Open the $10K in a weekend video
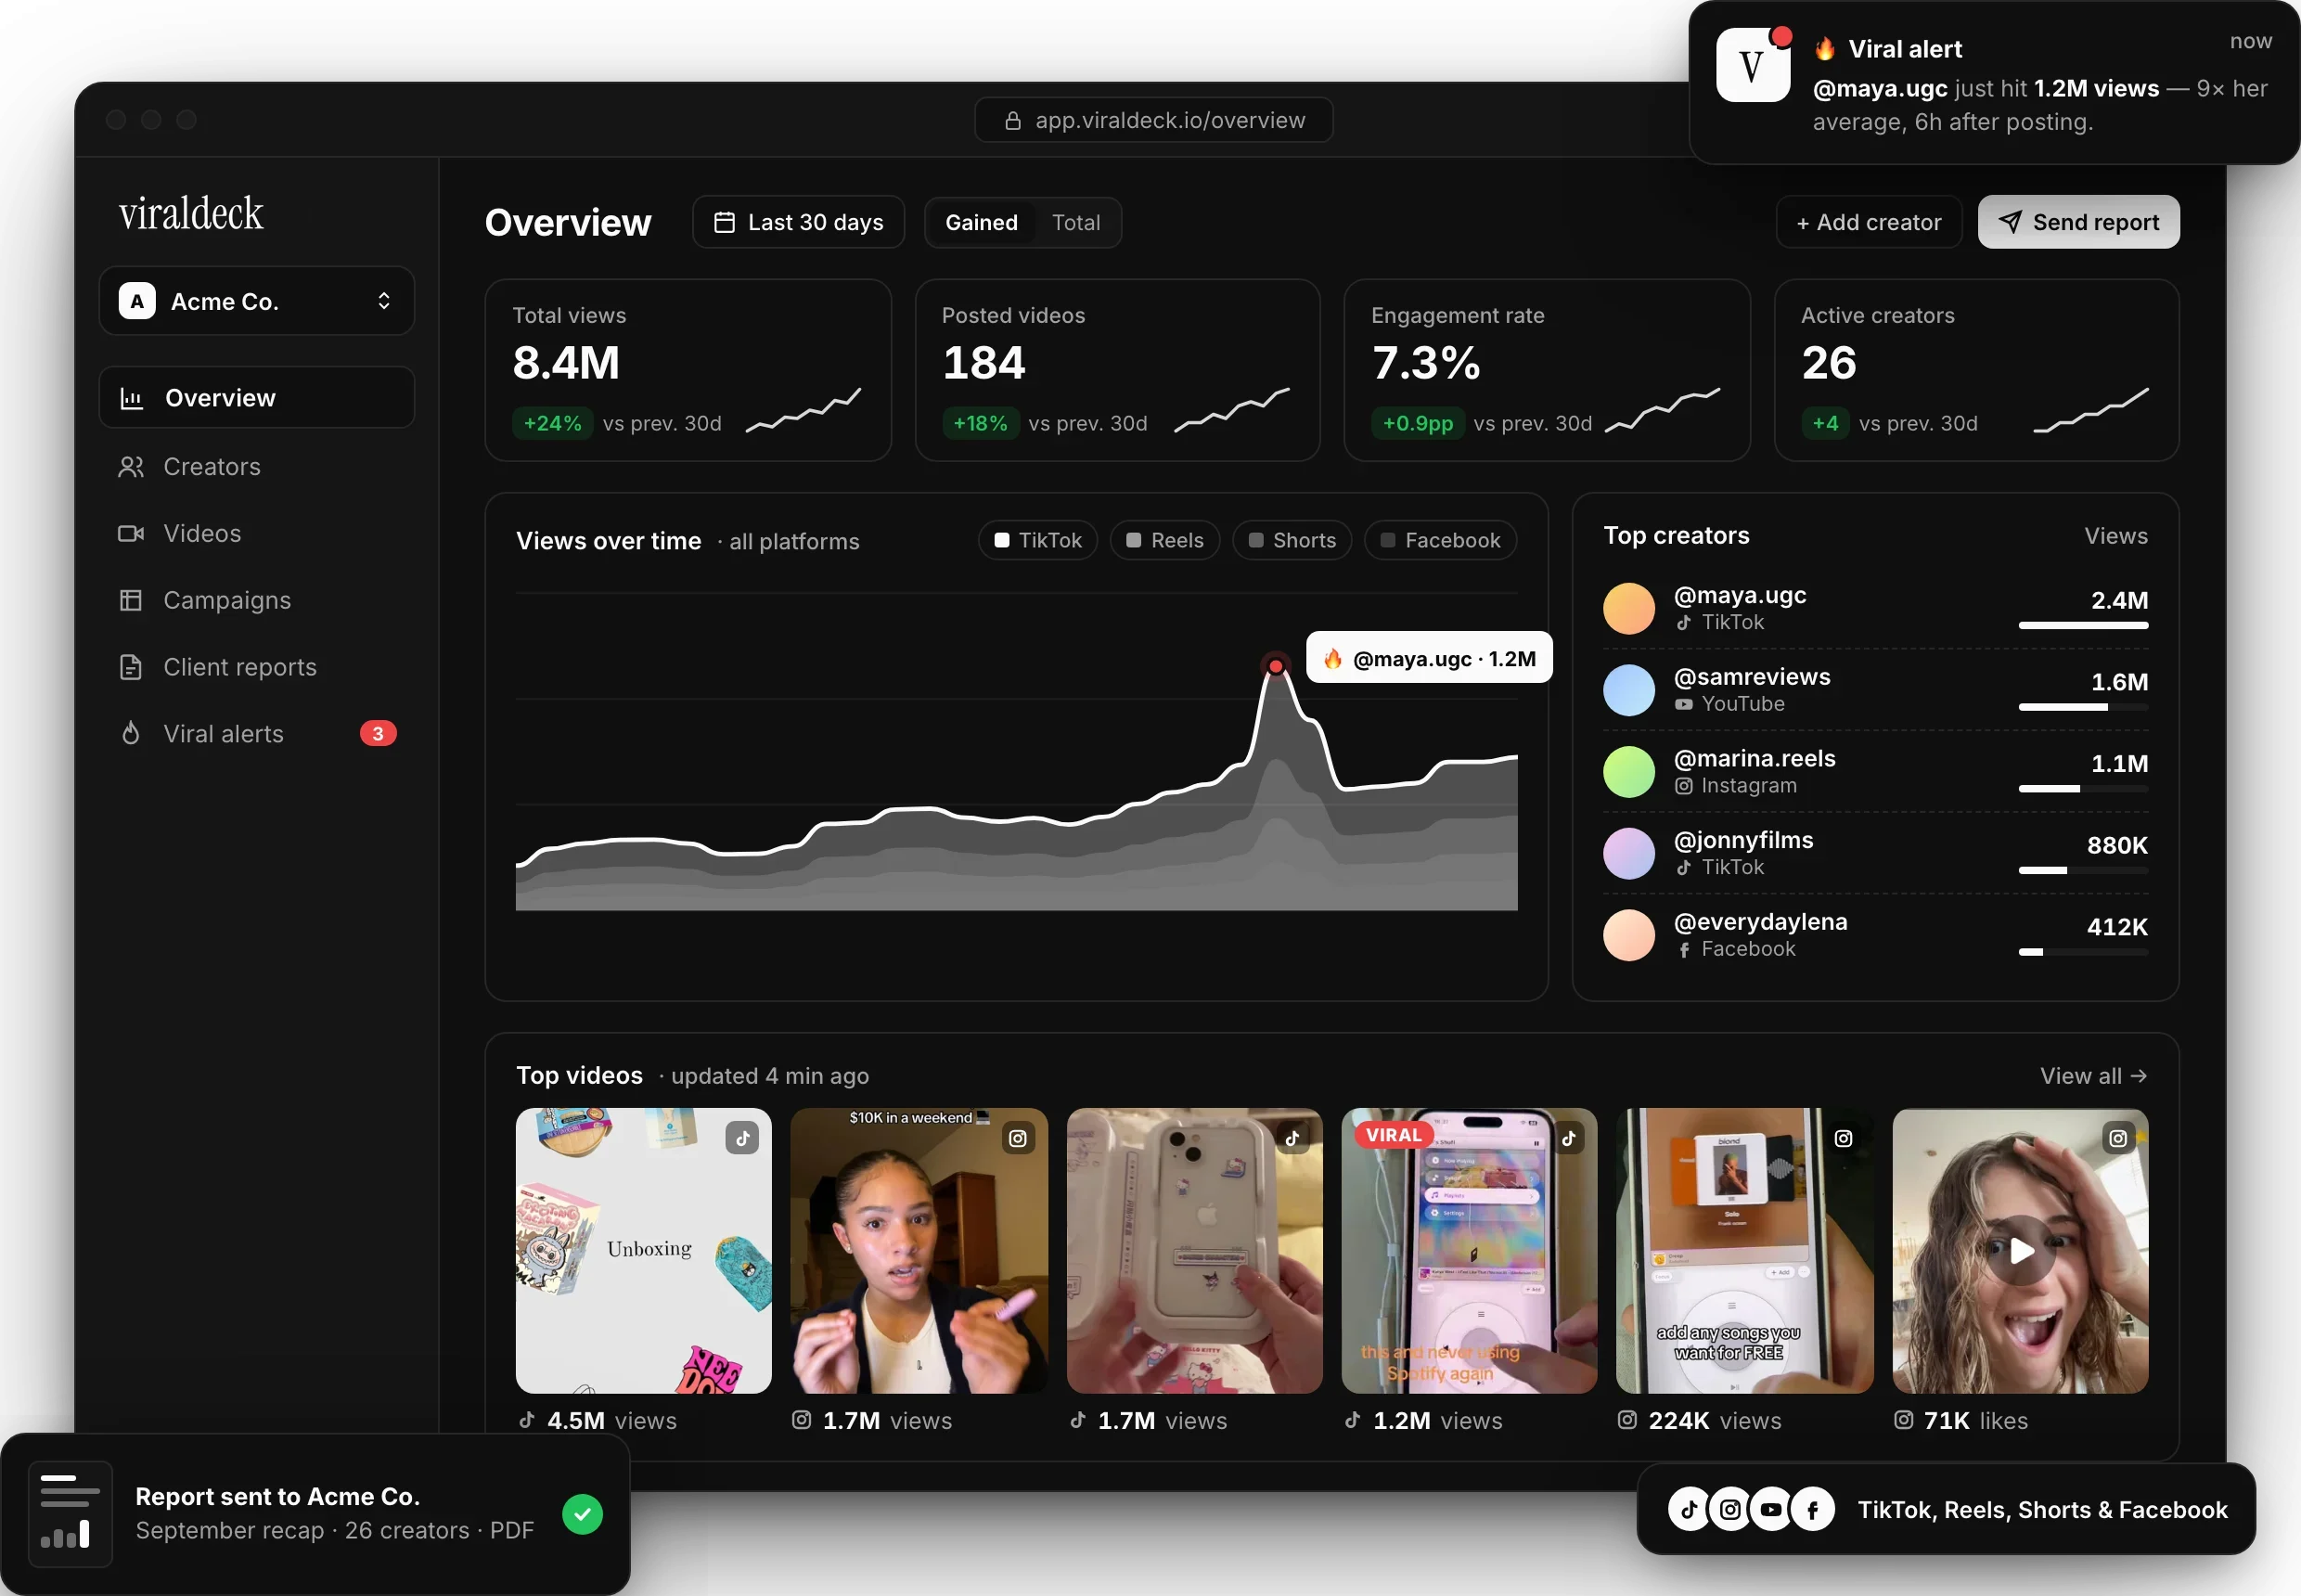 point(918,1250)
